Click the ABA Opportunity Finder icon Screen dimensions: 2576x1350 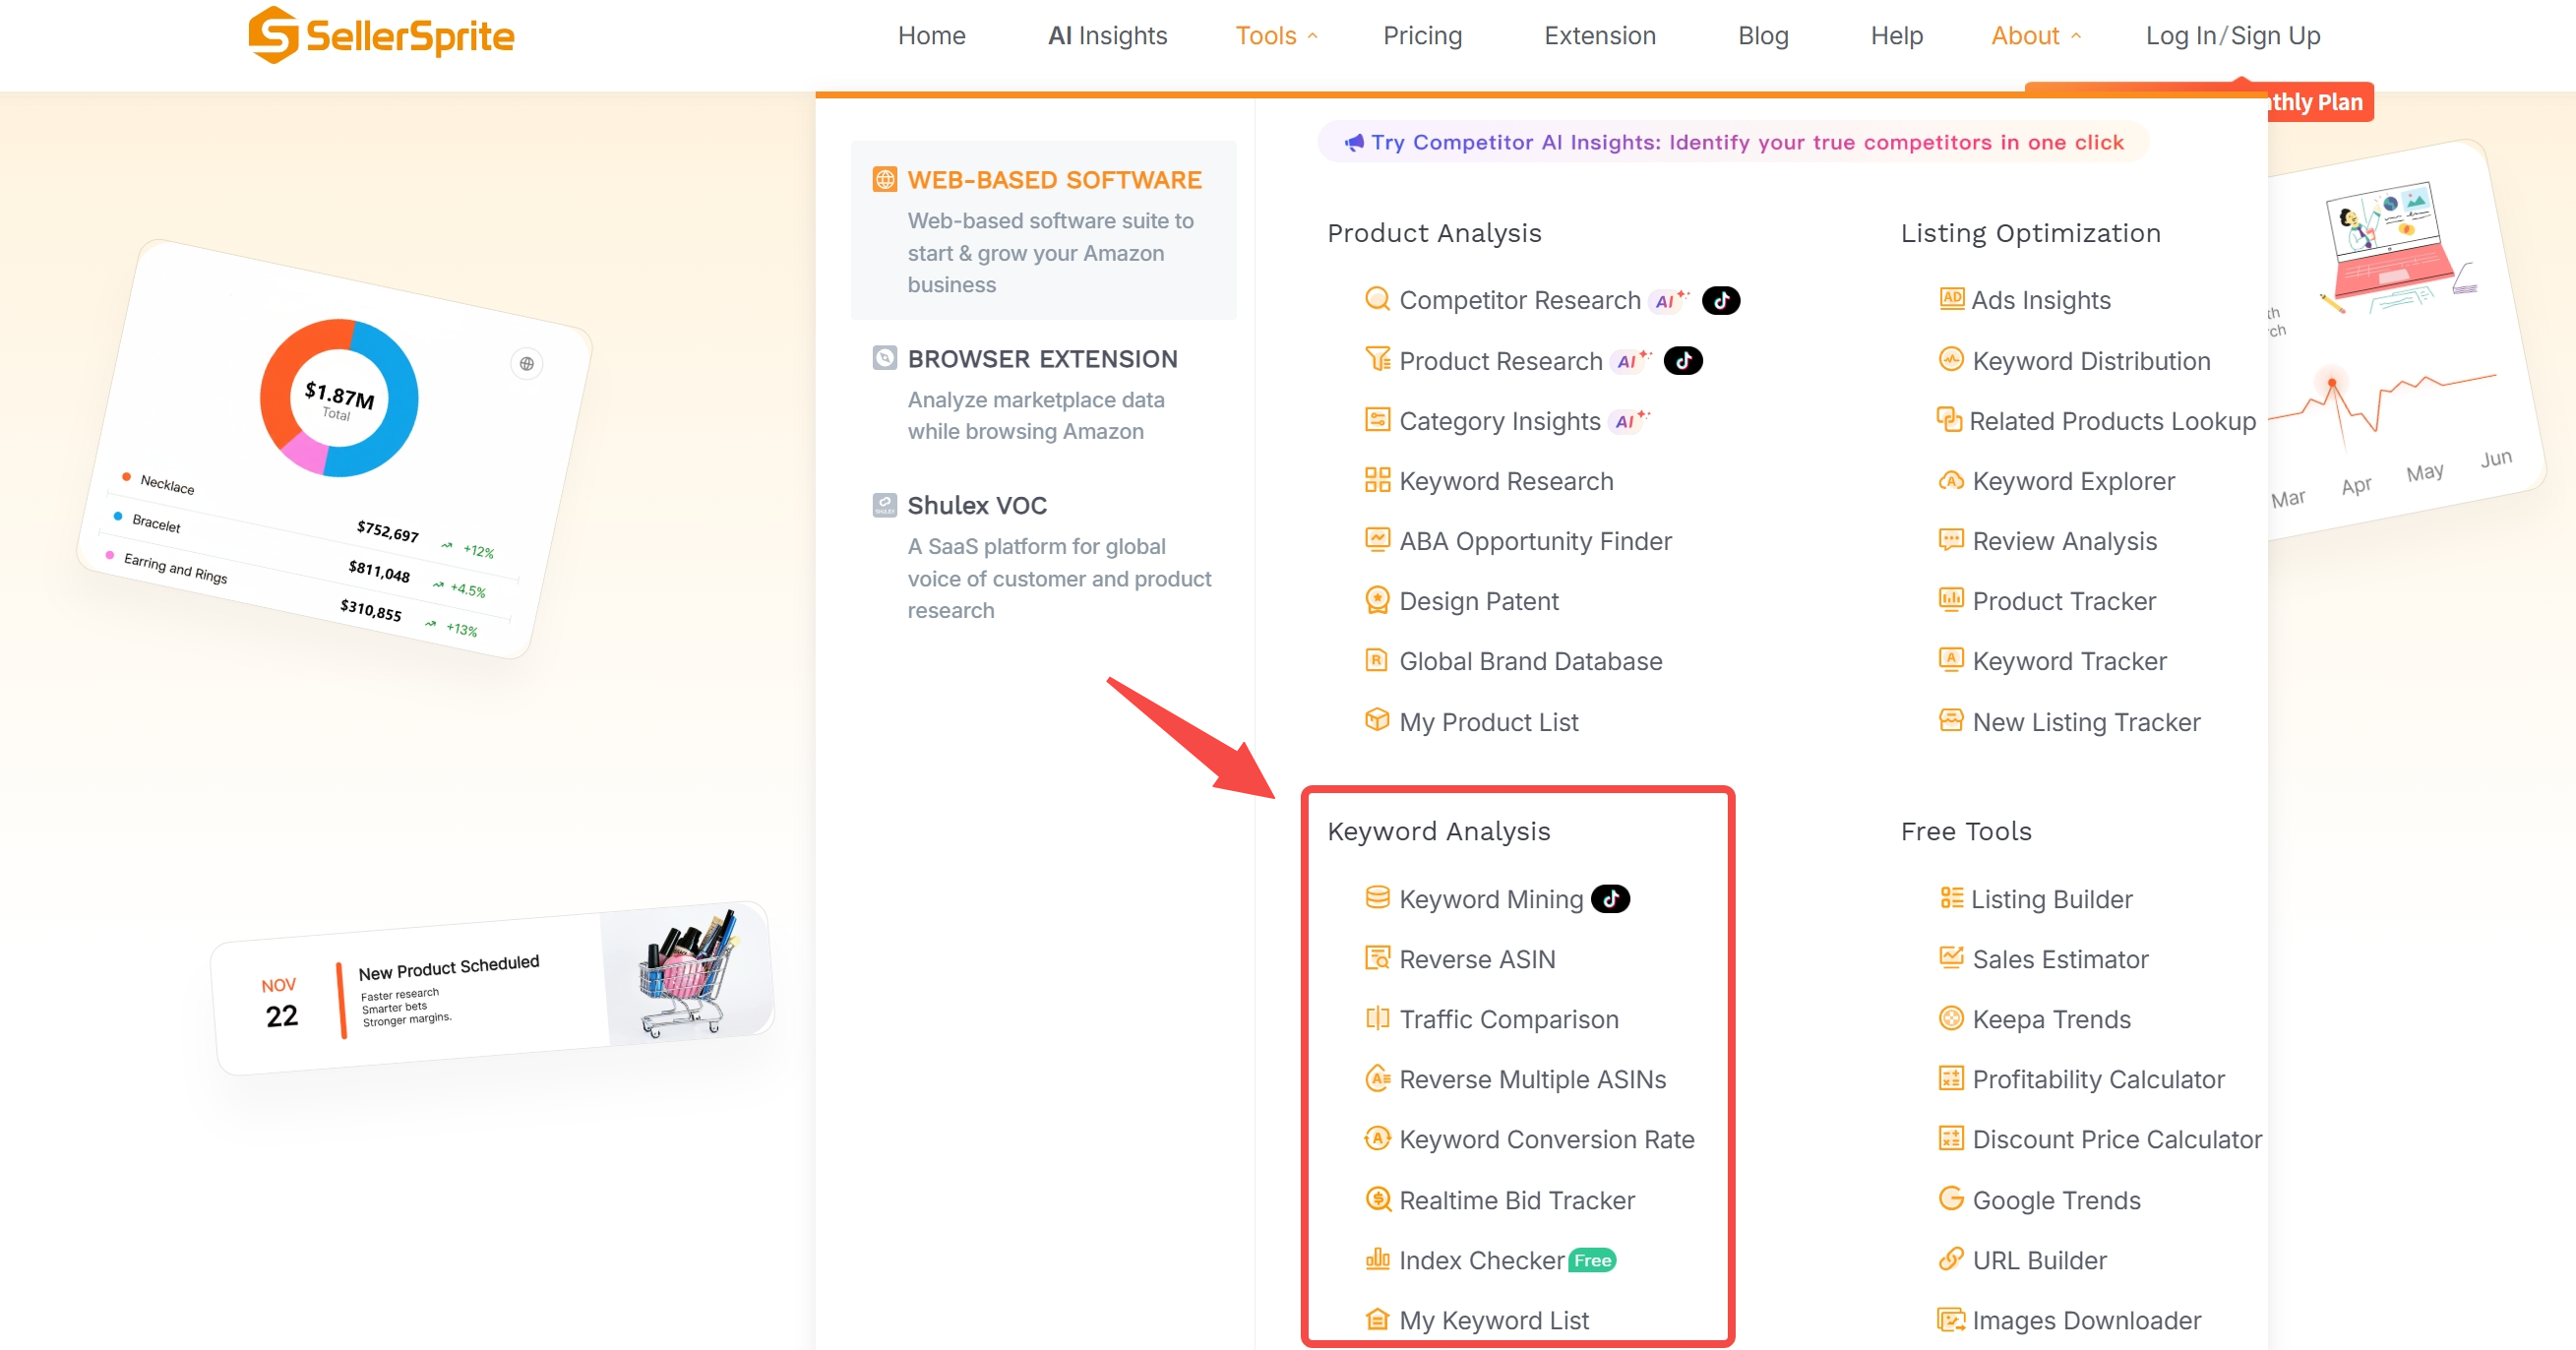(1377, 540)
